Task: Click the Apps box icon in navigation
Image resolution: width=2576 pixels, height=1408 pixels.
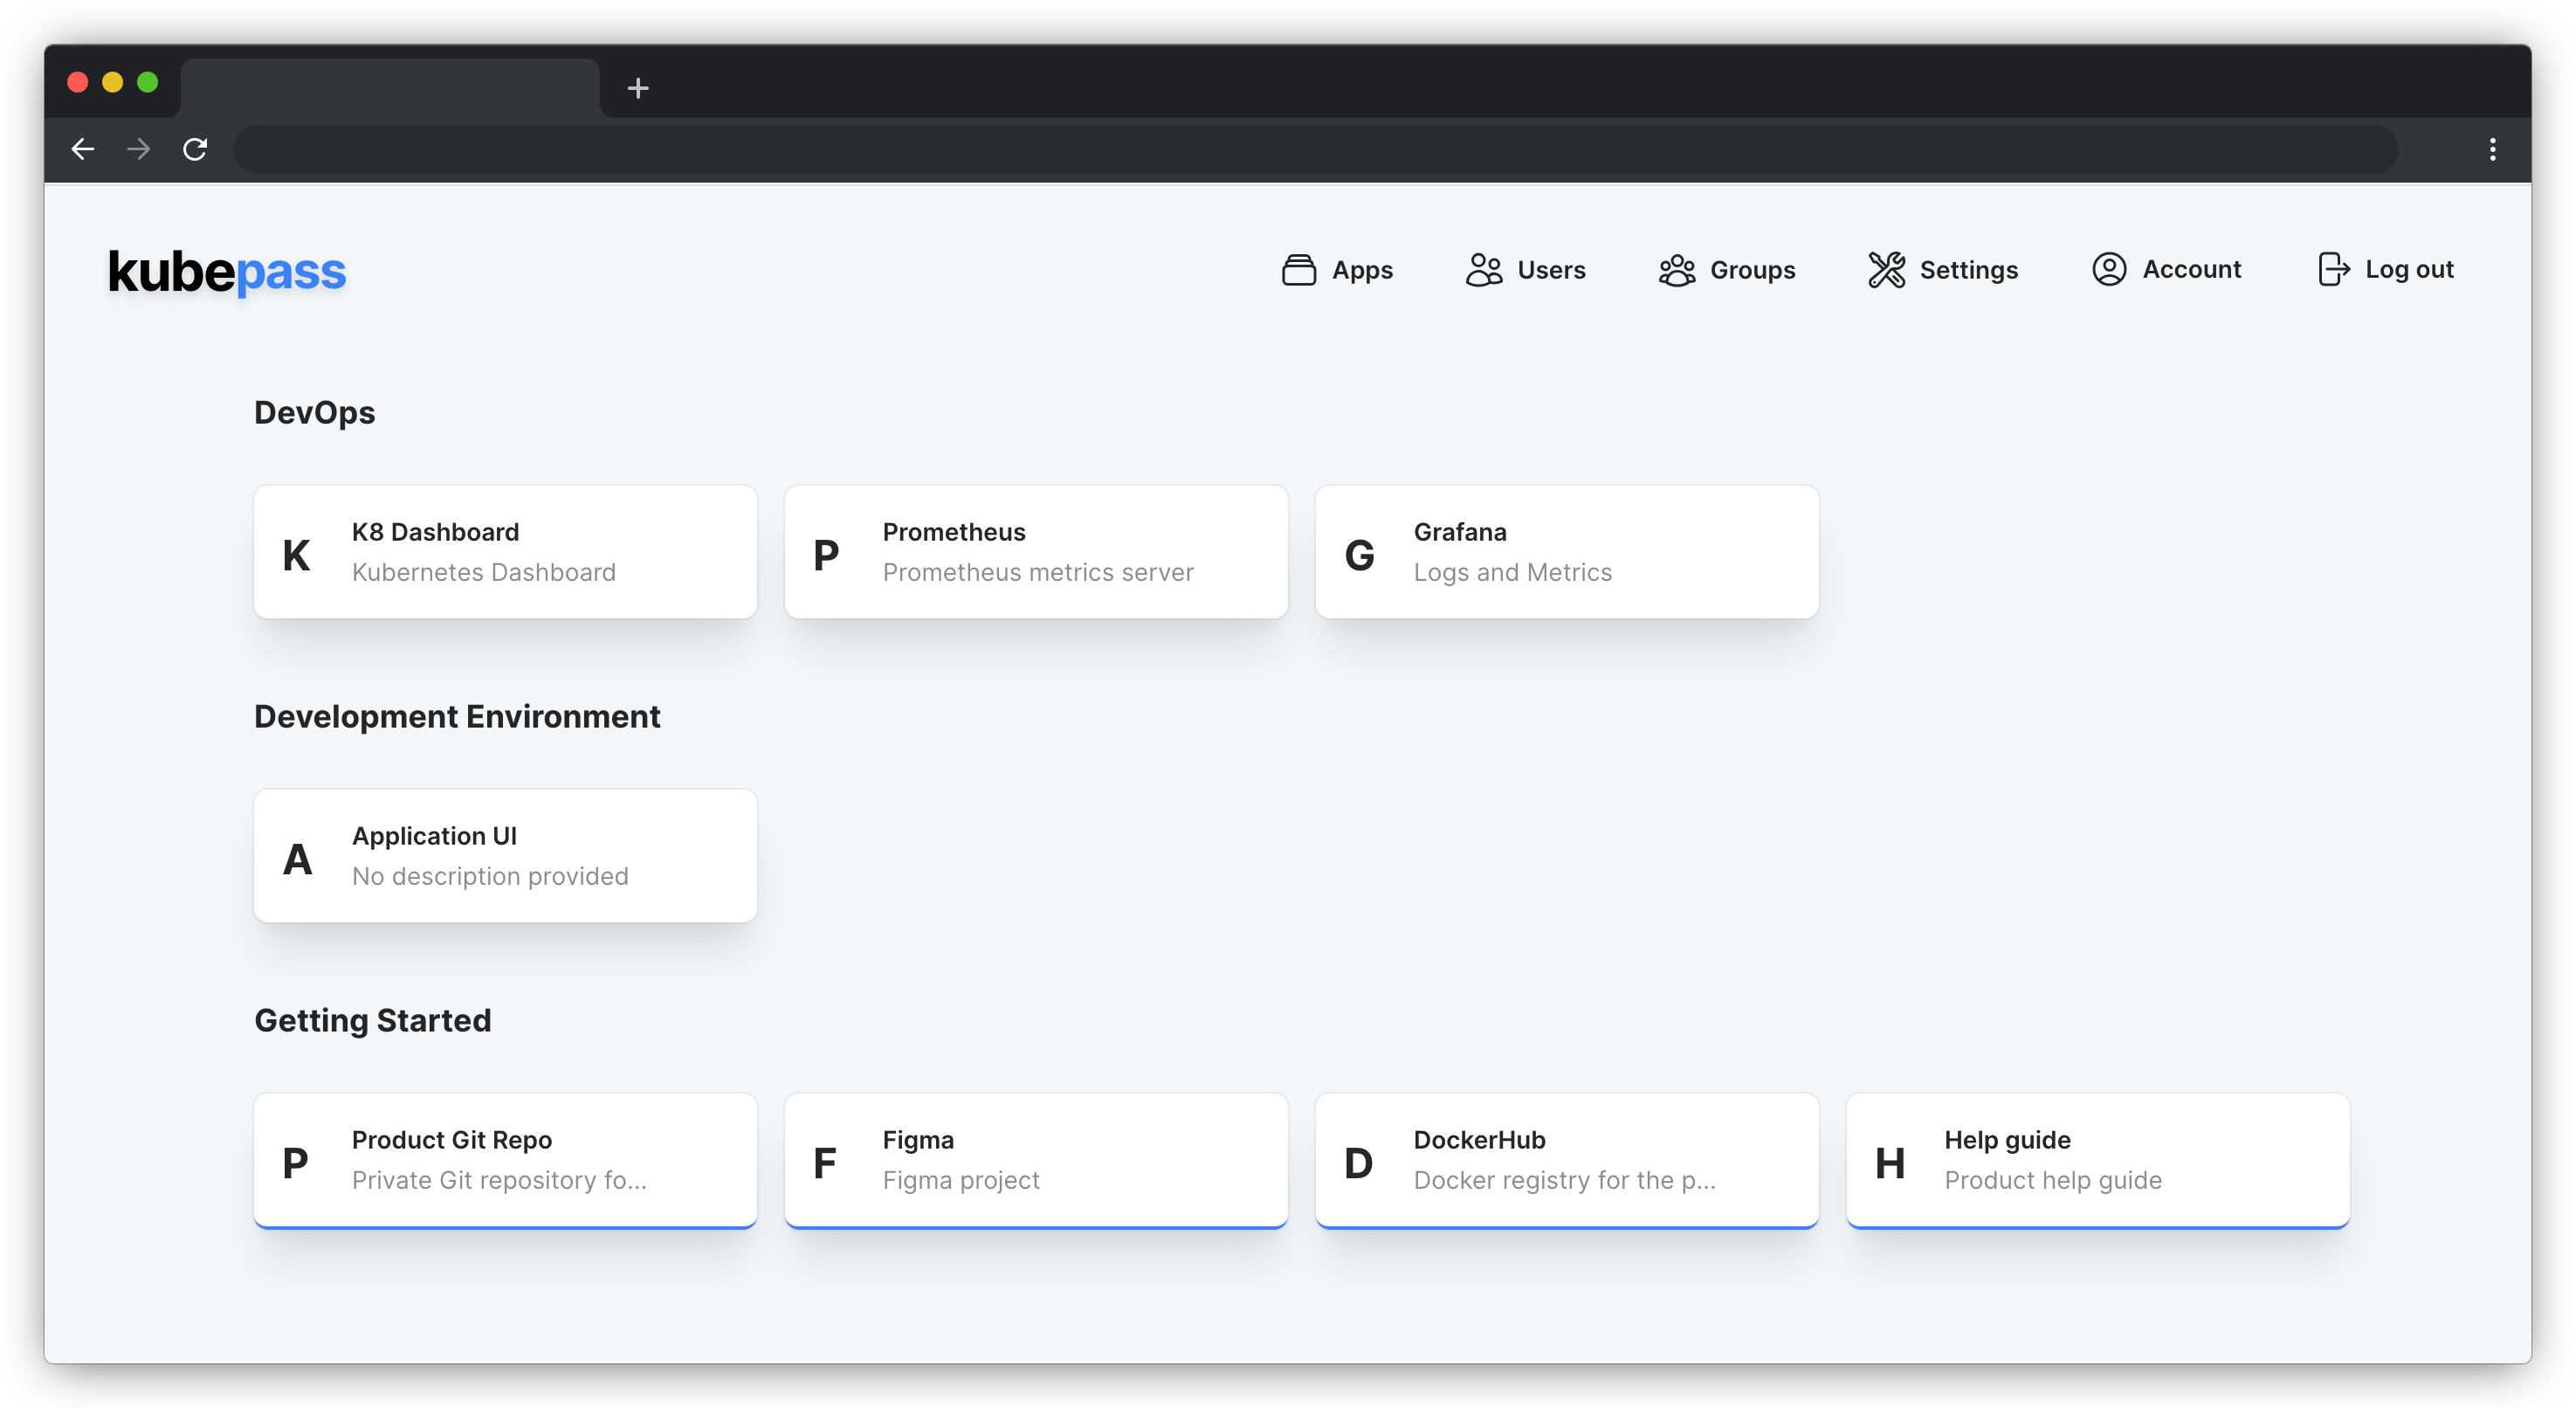Action: (x=1298, y=270)
